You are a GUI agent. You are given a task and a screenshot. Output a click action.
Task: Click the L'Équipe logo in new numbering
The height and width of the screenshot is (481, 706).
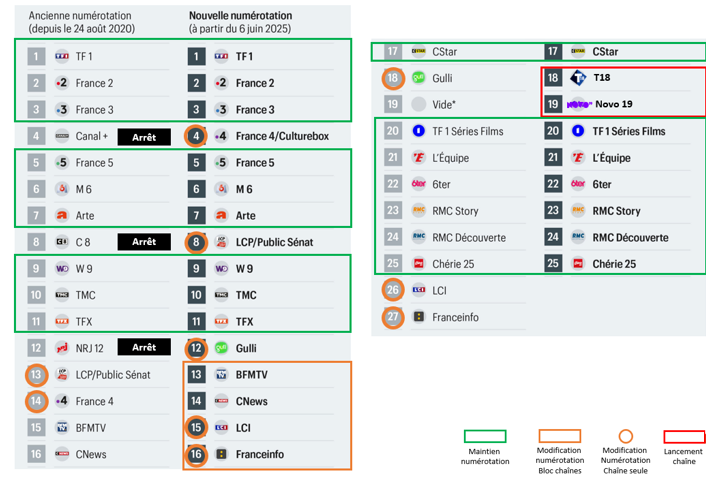pyautogui.click(x=578, y=158)
